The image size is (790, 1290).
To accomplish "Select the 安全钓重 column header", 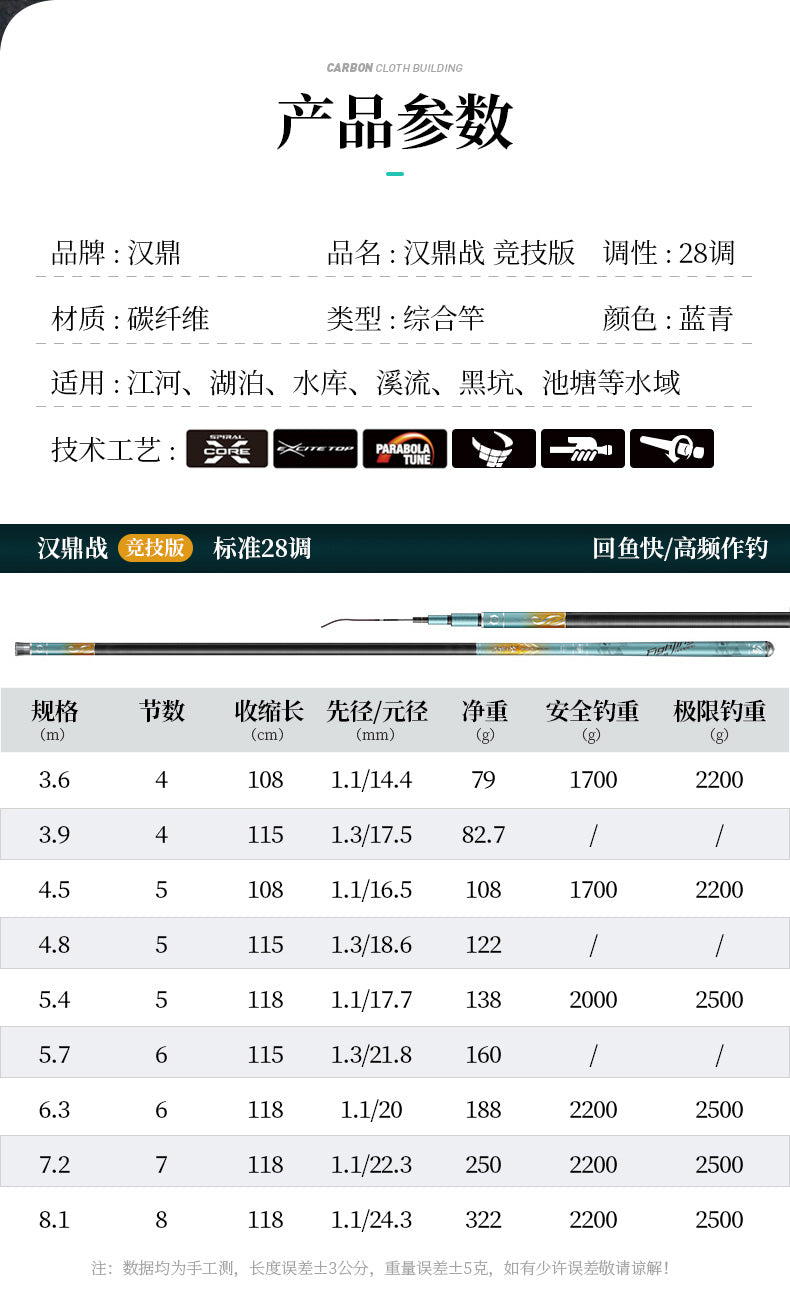I will click(x=592, y=712).
